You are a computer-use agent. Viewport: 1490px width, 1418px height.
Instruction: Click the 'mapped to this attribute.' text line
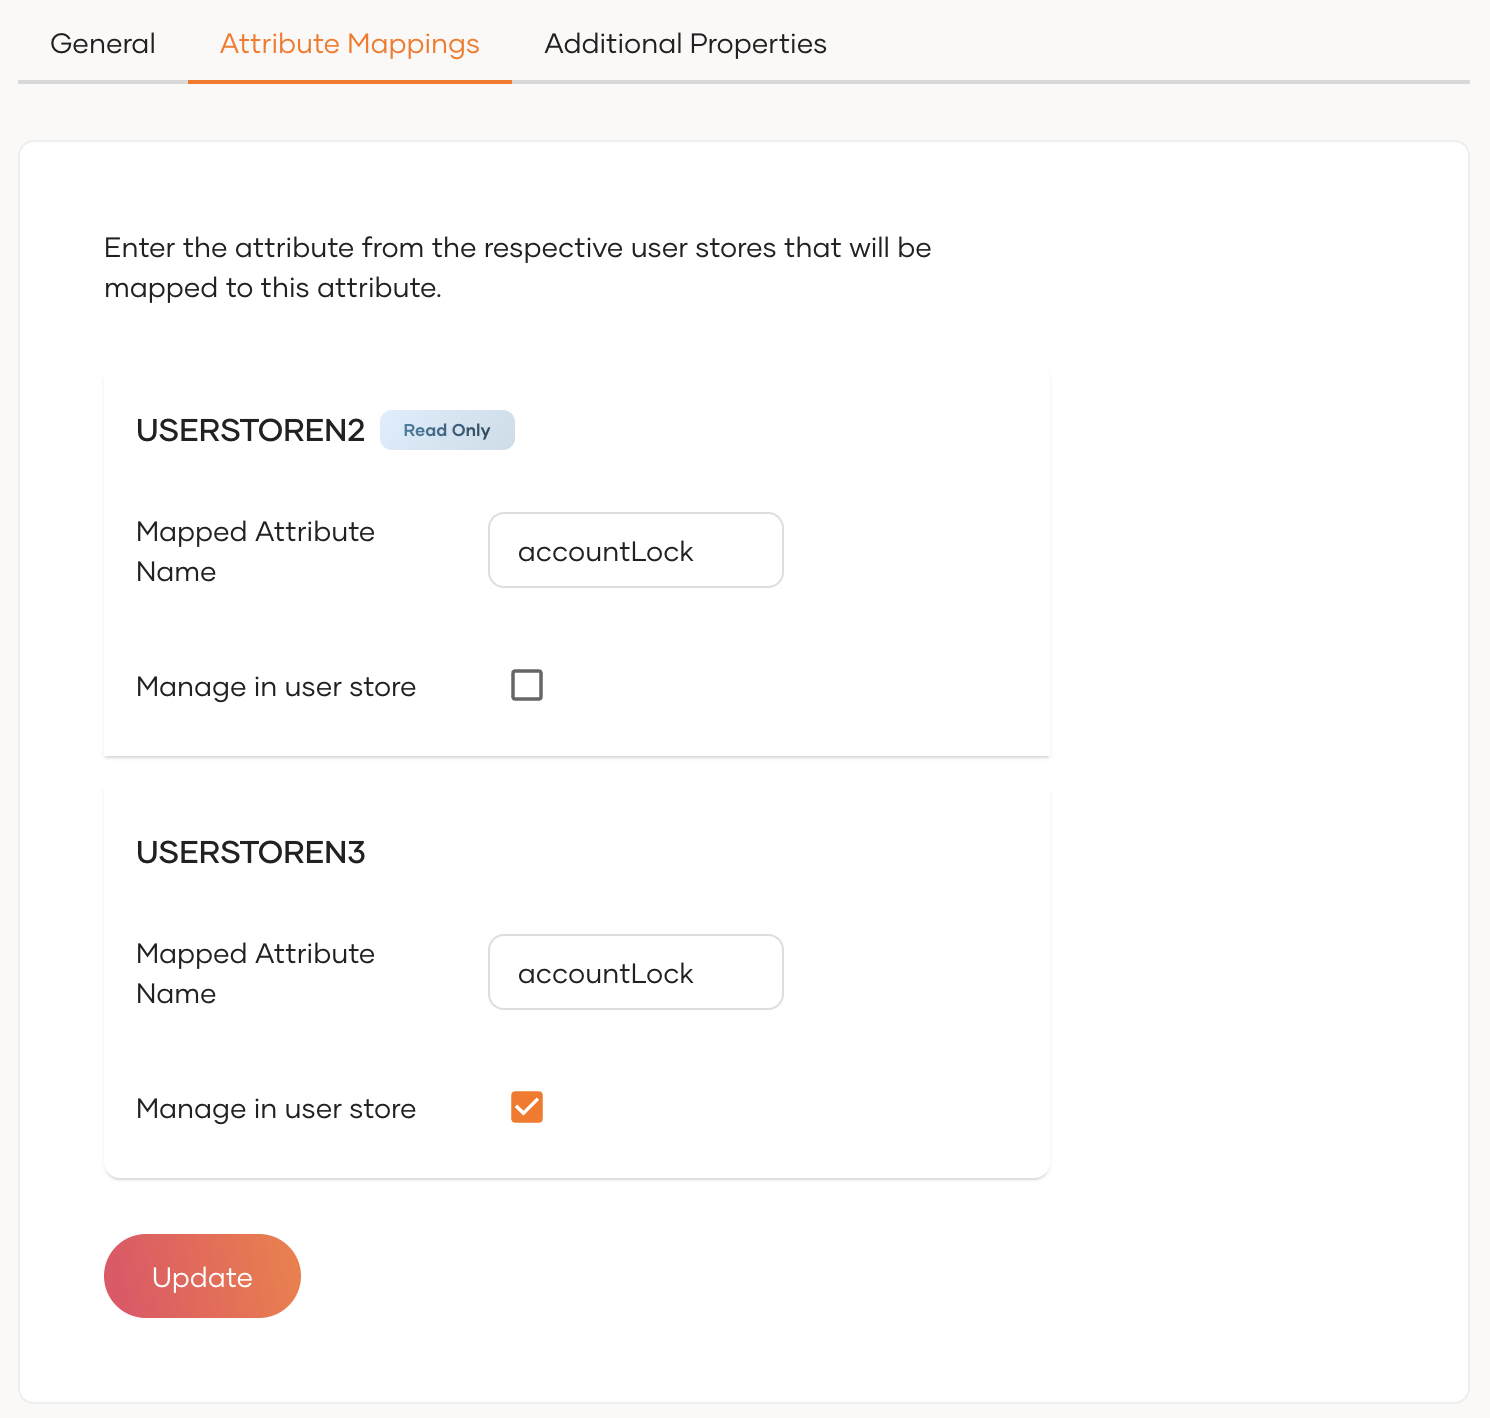click(272, 288)
